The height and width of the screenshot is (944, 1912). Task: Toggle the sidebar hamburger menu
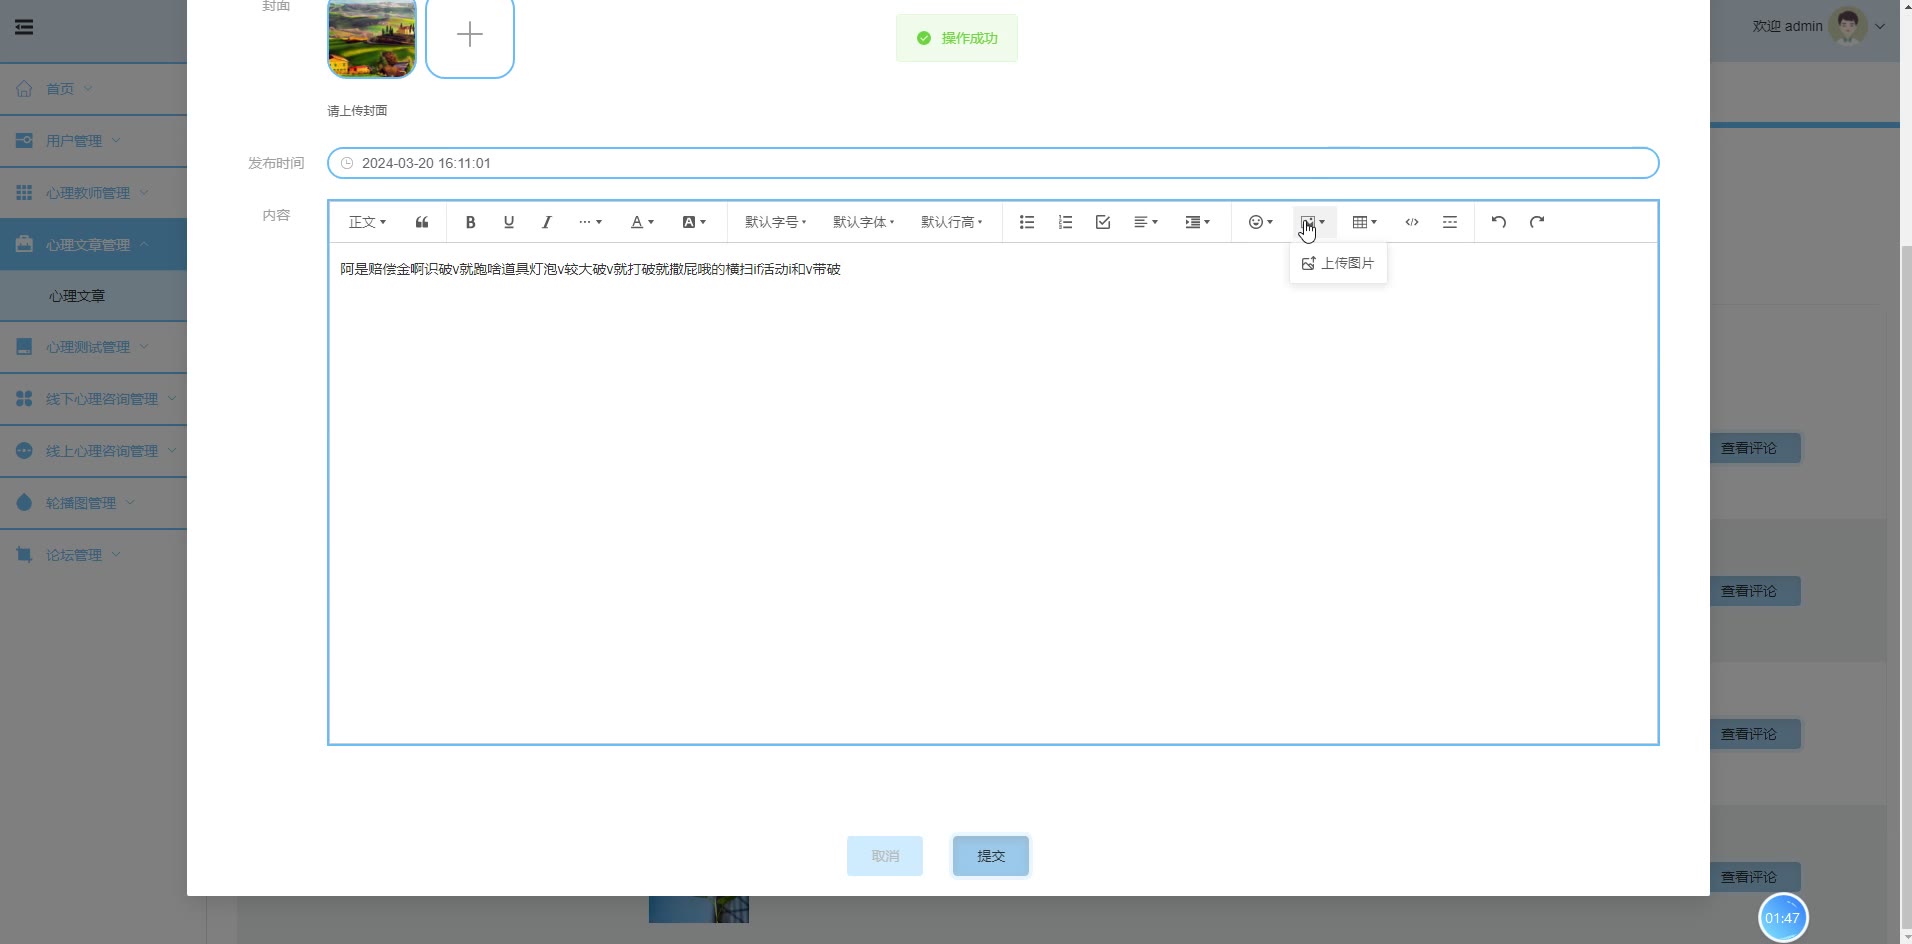point(24,27)
